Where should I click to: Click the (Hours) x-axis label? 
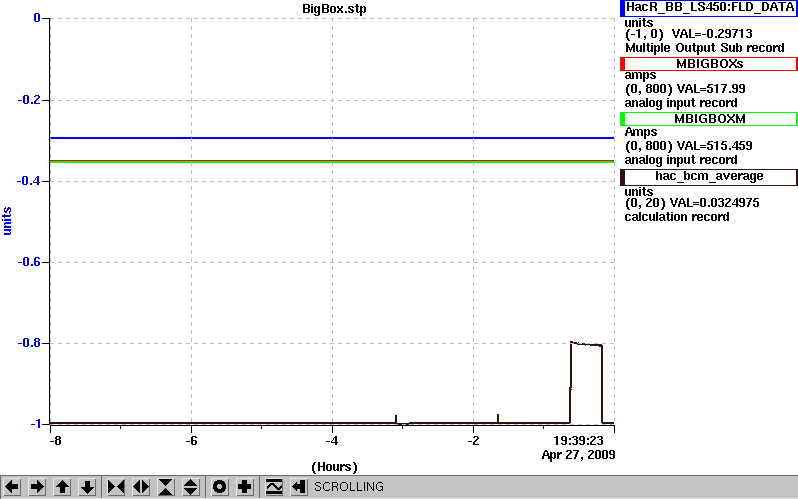(x=334, y=467)
